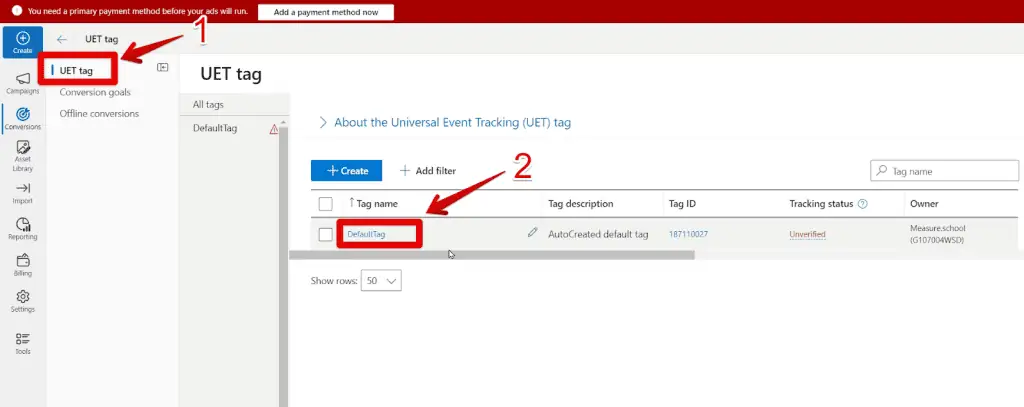Click the warning icon next to DefaultTag

(x=274, y=129)
